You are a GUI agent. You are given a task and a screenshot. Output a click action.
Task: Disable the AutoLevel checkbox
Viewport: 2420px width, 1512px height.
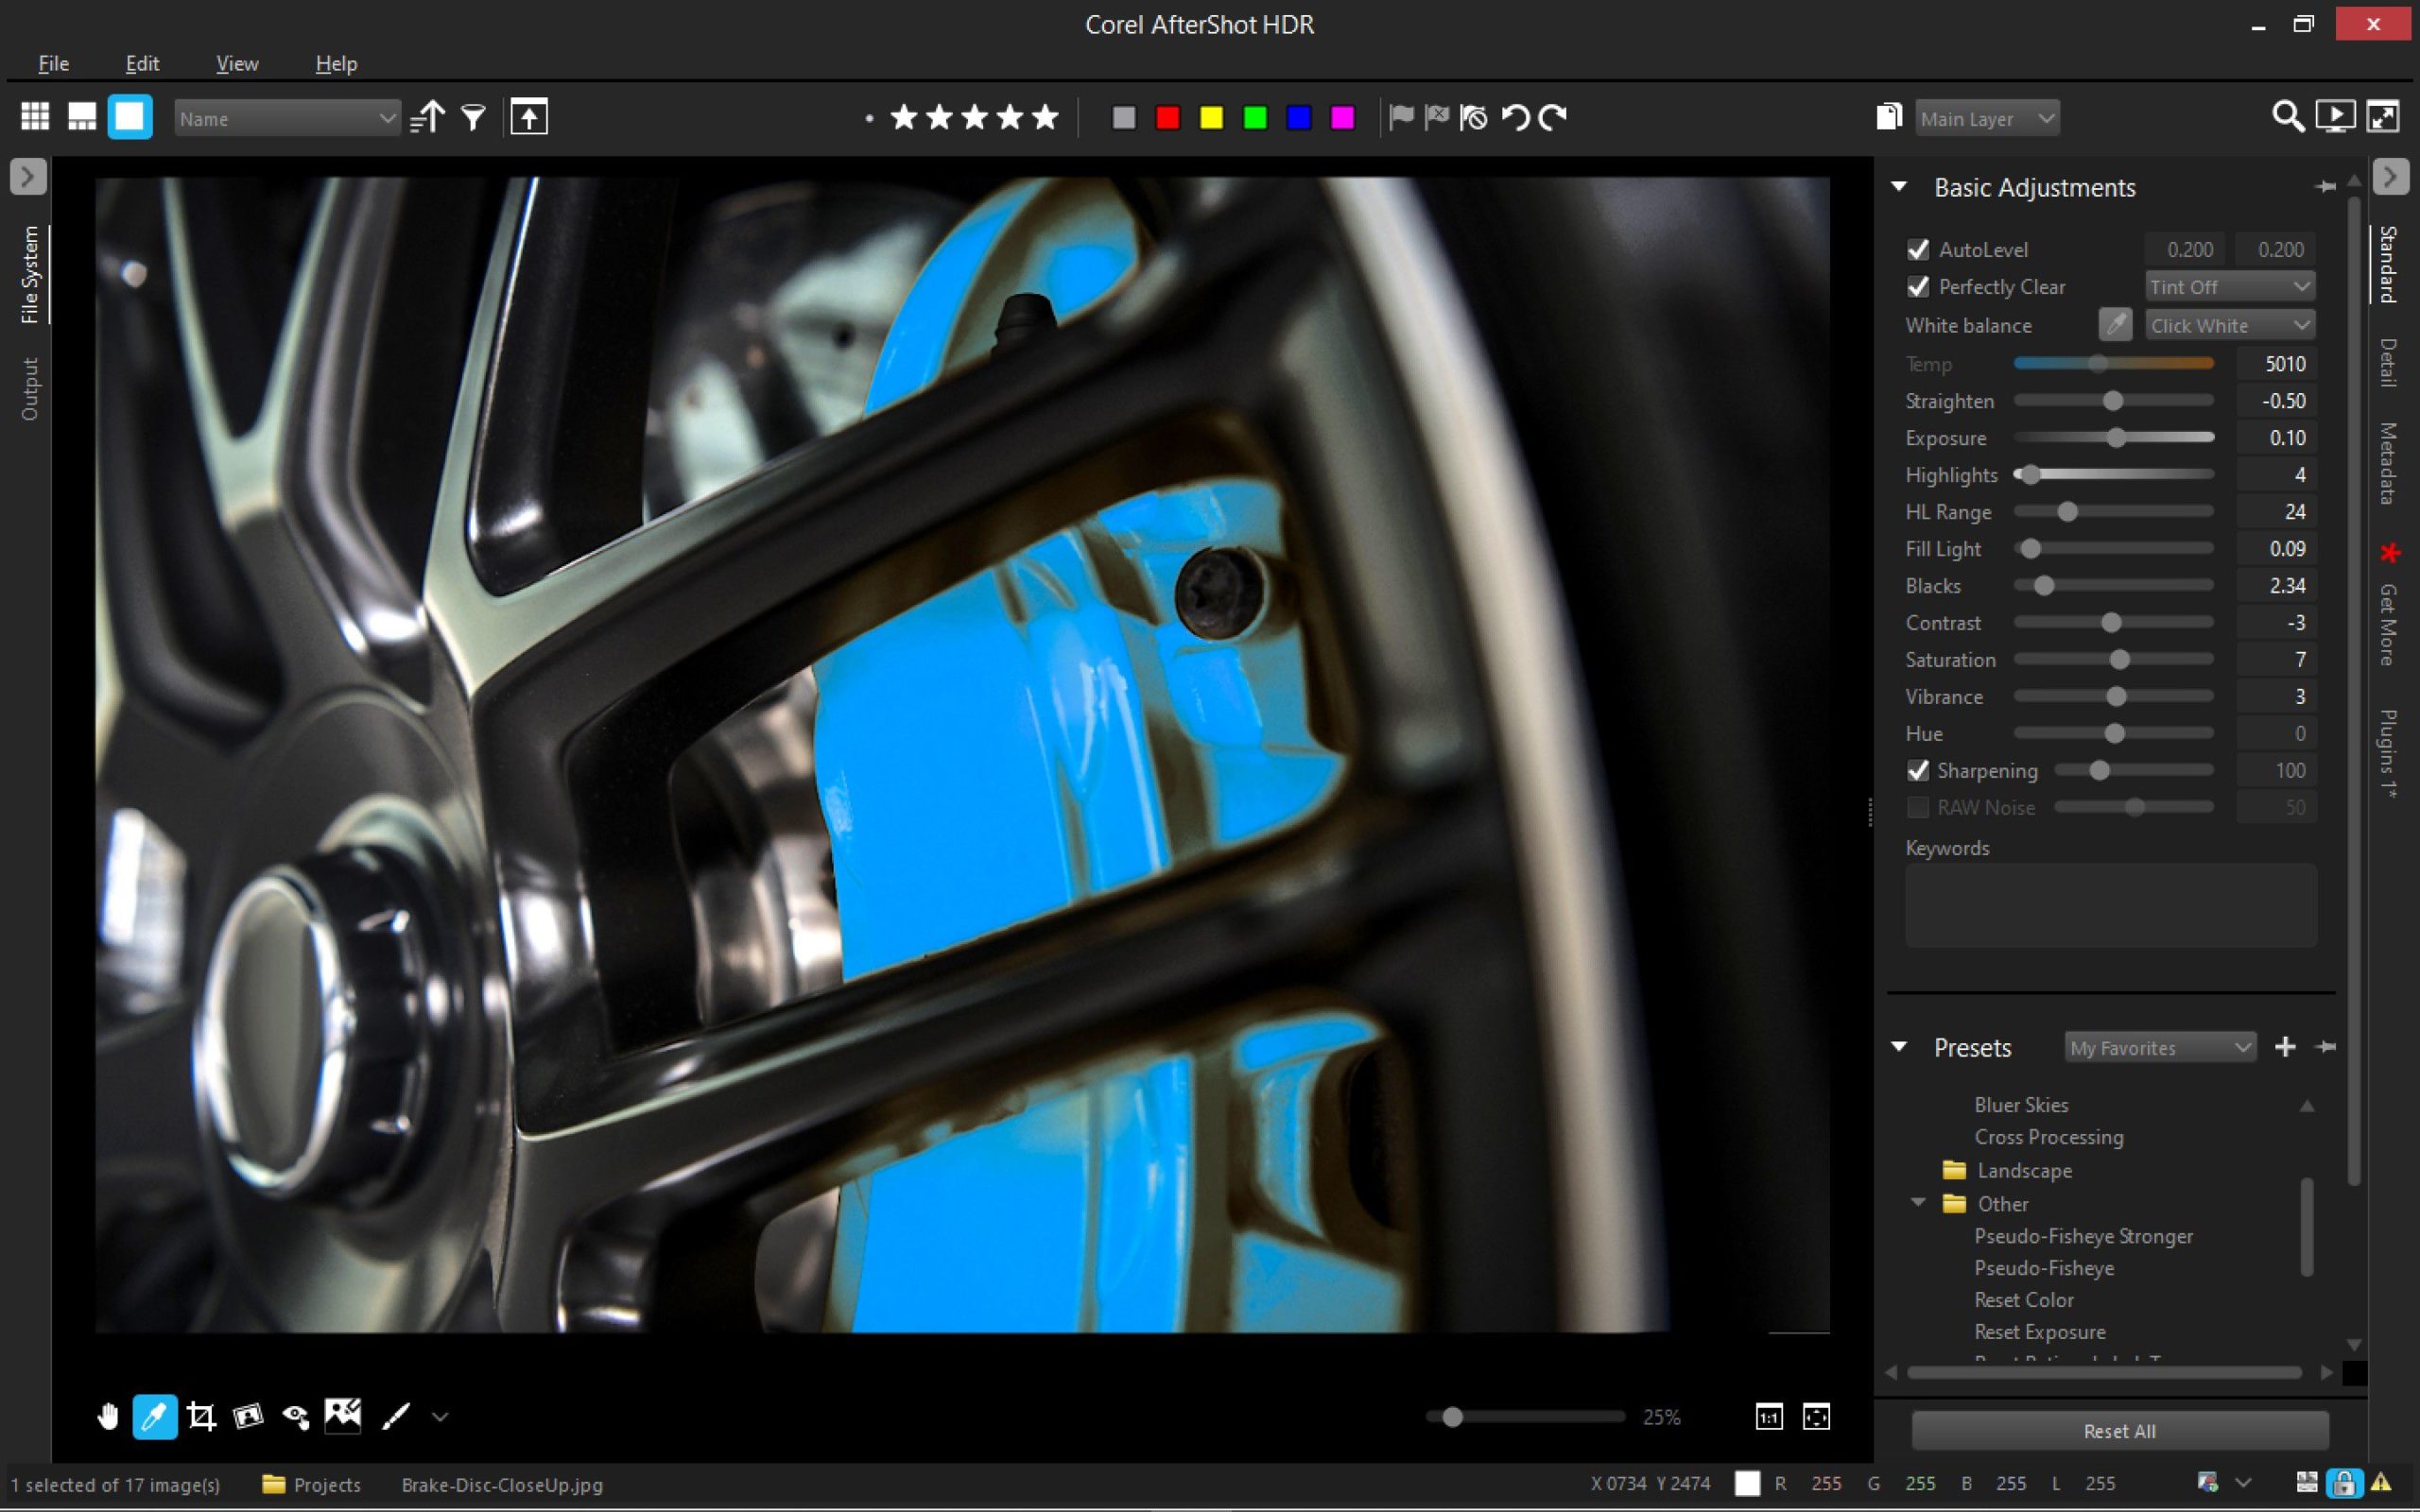pyautogui.click(x=1919, y=249)
